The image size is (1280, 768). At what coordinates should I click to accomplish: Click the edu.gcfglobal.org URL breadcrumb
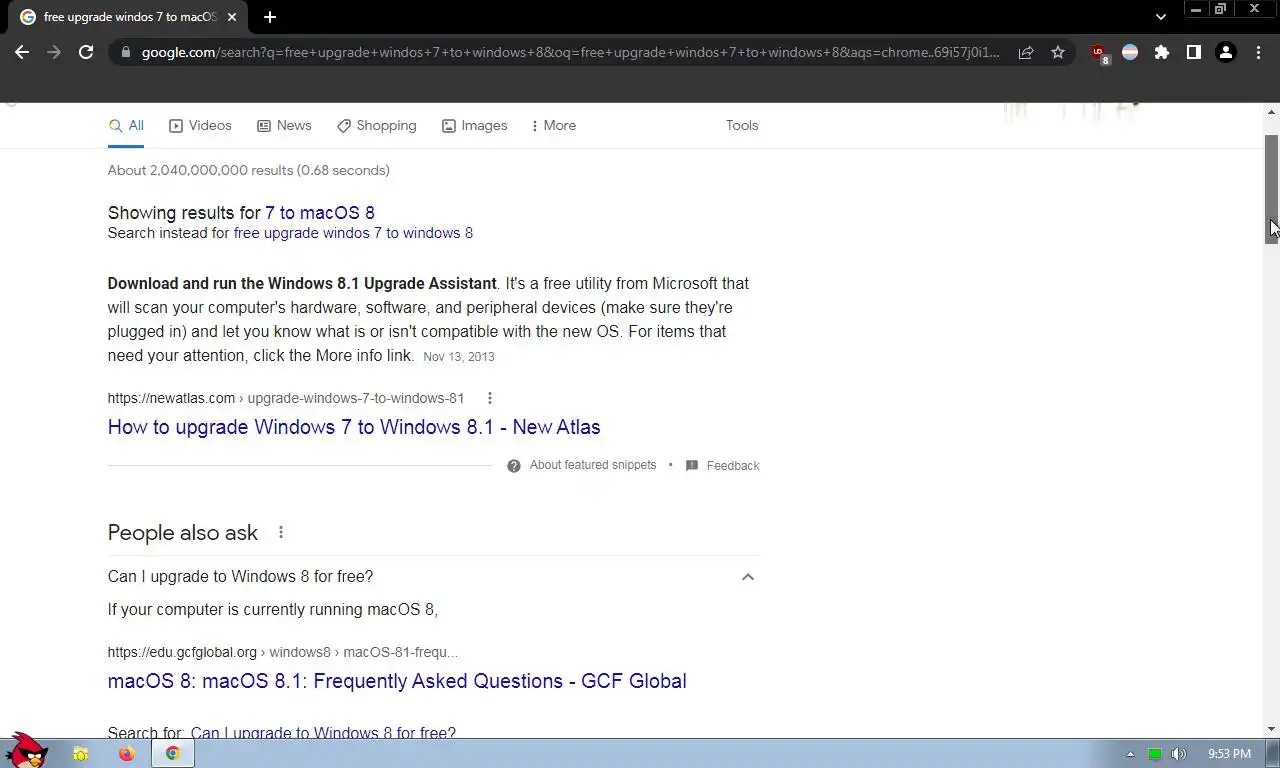coord(283,652)
